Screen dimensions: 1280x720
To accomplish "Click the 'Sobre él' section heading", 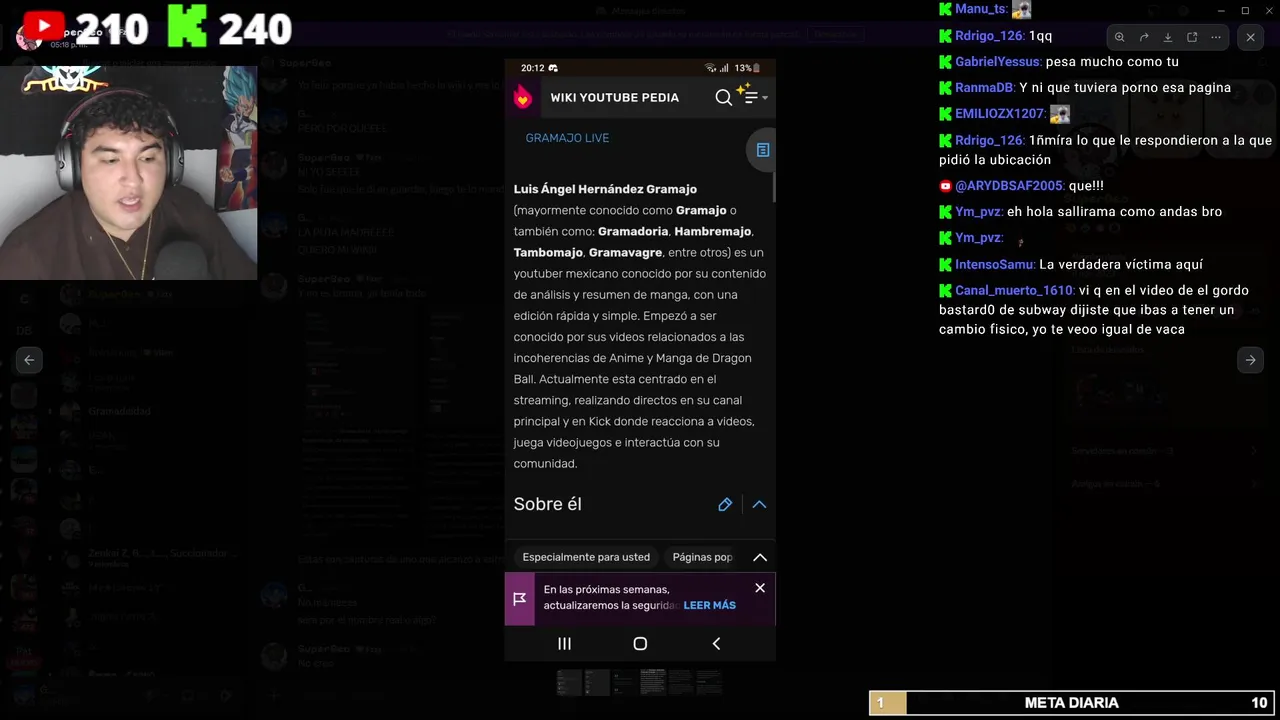I will [547, 505].
